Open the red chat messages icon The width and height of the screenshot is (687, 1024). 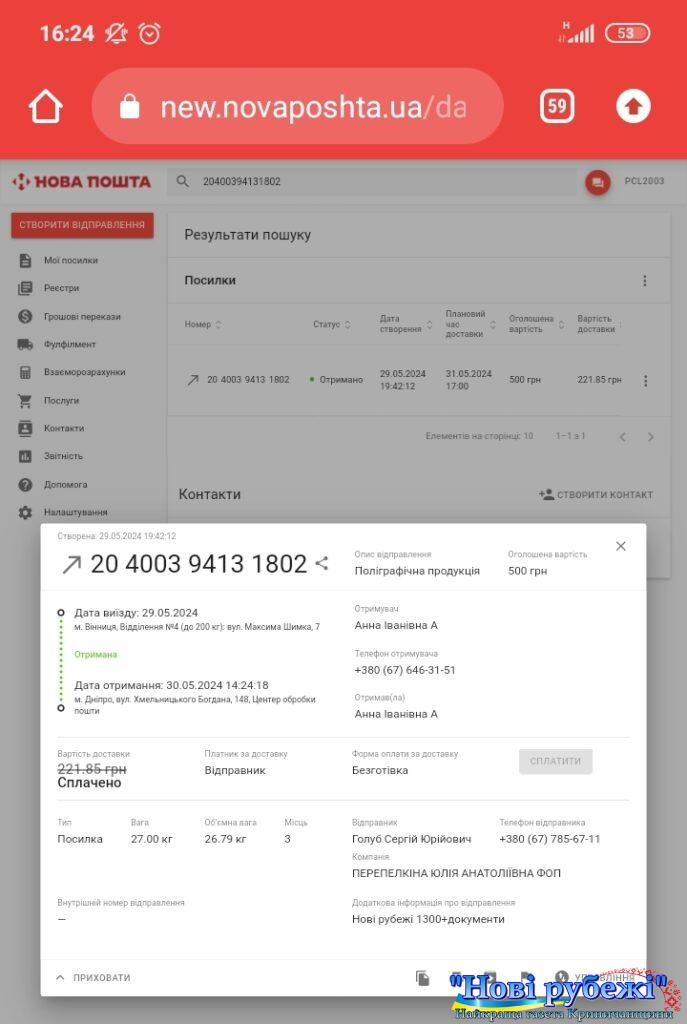pos(598,182)
